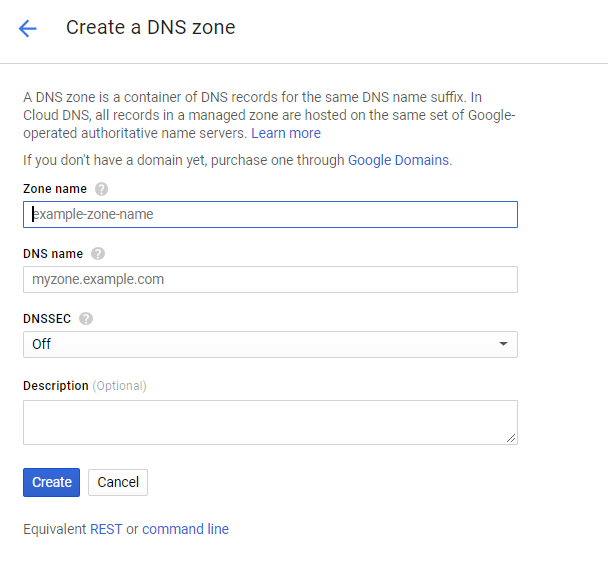The image size is (608, 581).
Task: Open the equivalent REST link
Action: pos(106,529)
